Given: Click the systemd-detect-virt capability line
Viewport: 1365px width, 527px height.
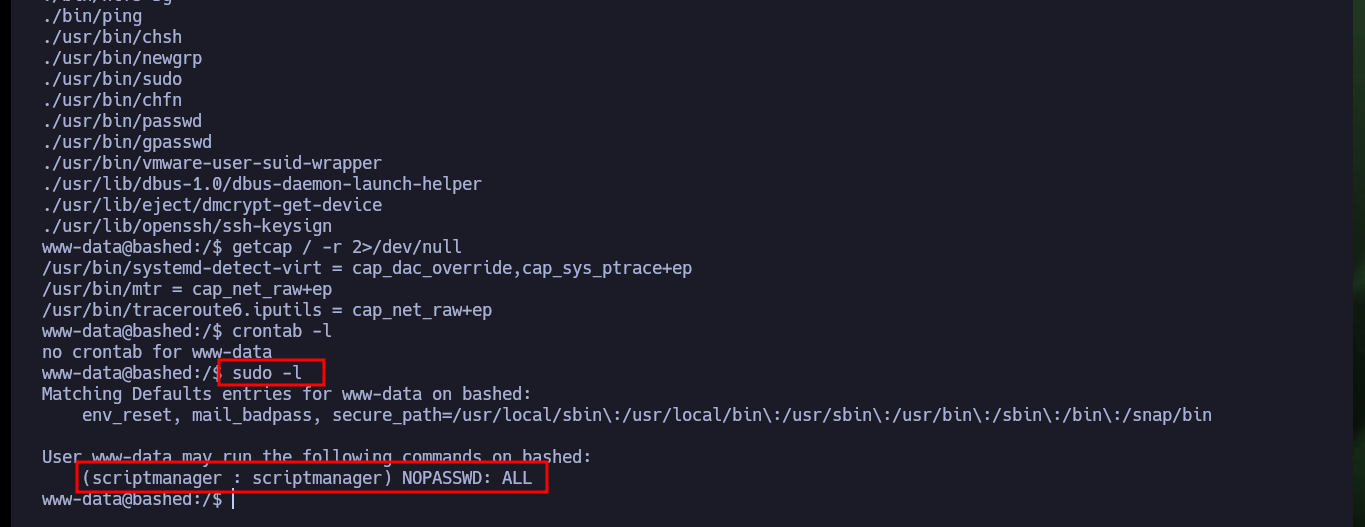Looking at the screenshot, I should pyautogui.click(x=367, y=268).
